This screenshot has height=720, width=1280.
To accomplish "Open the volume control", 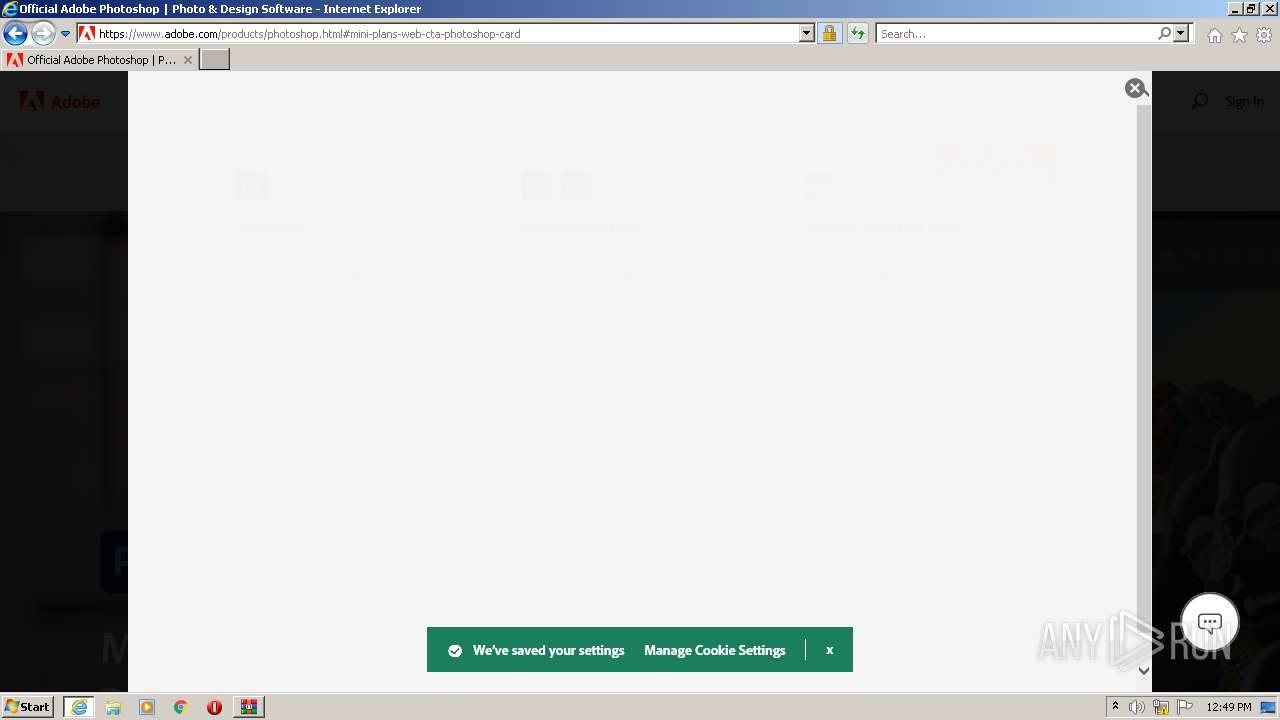I will coord(1137,707).
